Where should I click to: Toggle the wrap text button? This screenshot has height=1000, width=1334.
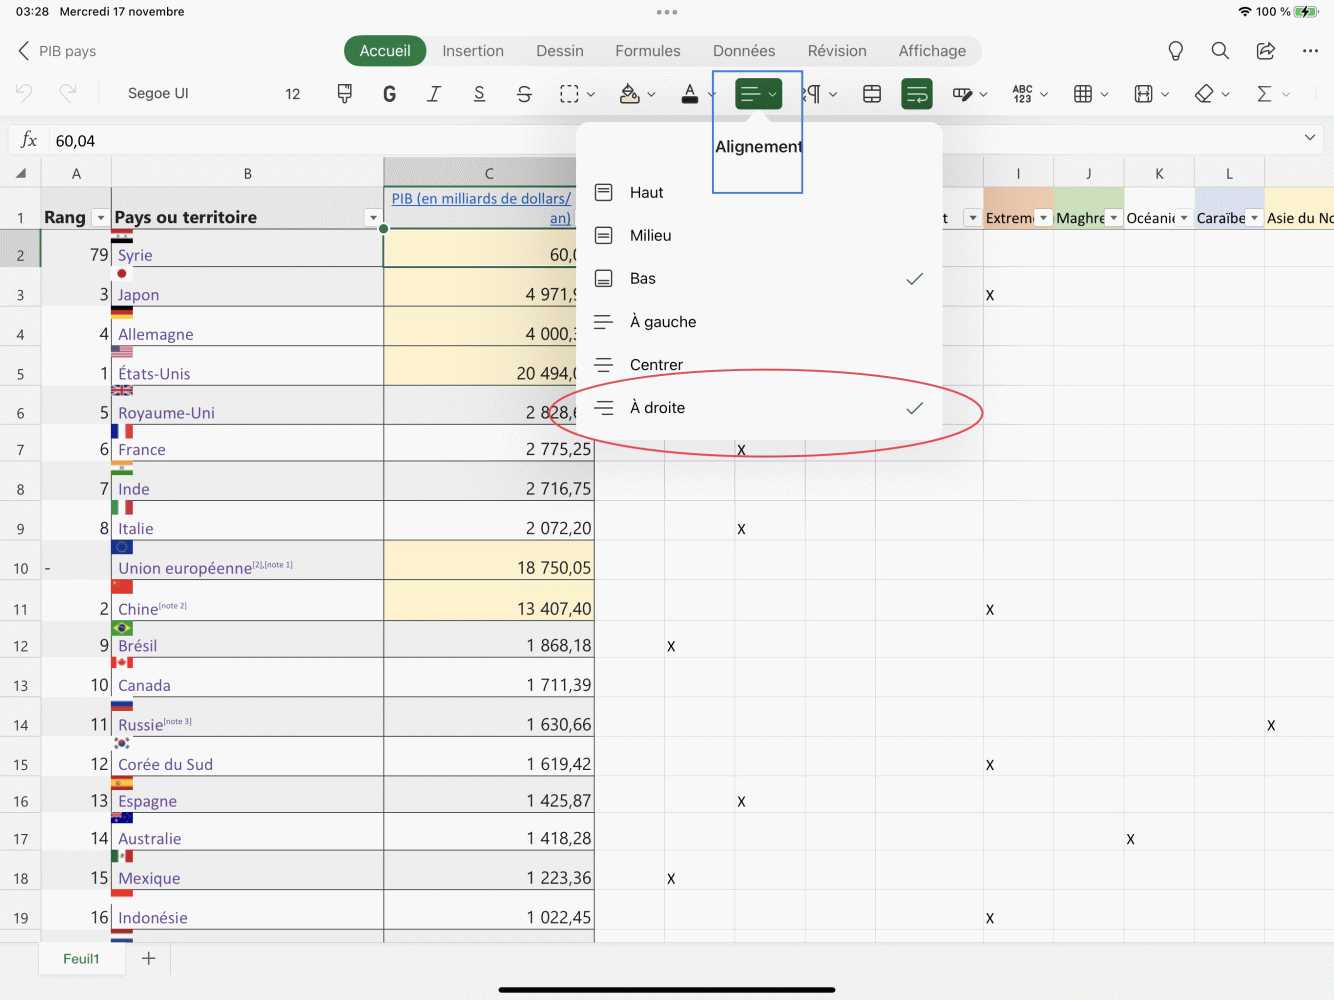click(916, 94)
